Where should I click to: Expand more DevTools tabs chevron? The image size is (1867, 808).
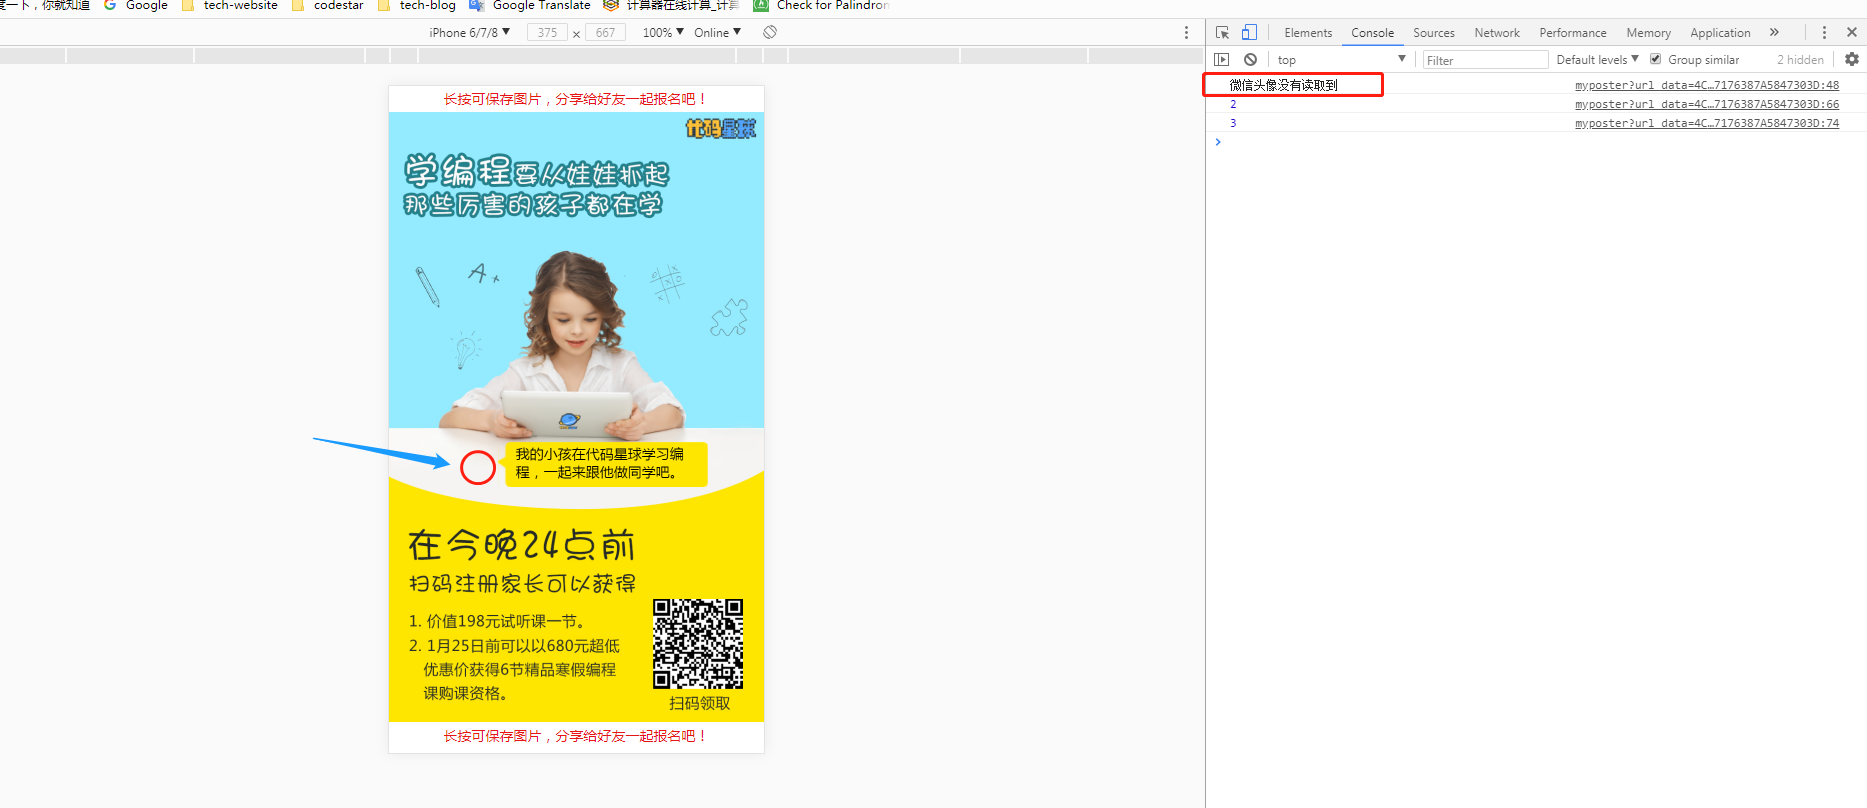(1774, 32)
